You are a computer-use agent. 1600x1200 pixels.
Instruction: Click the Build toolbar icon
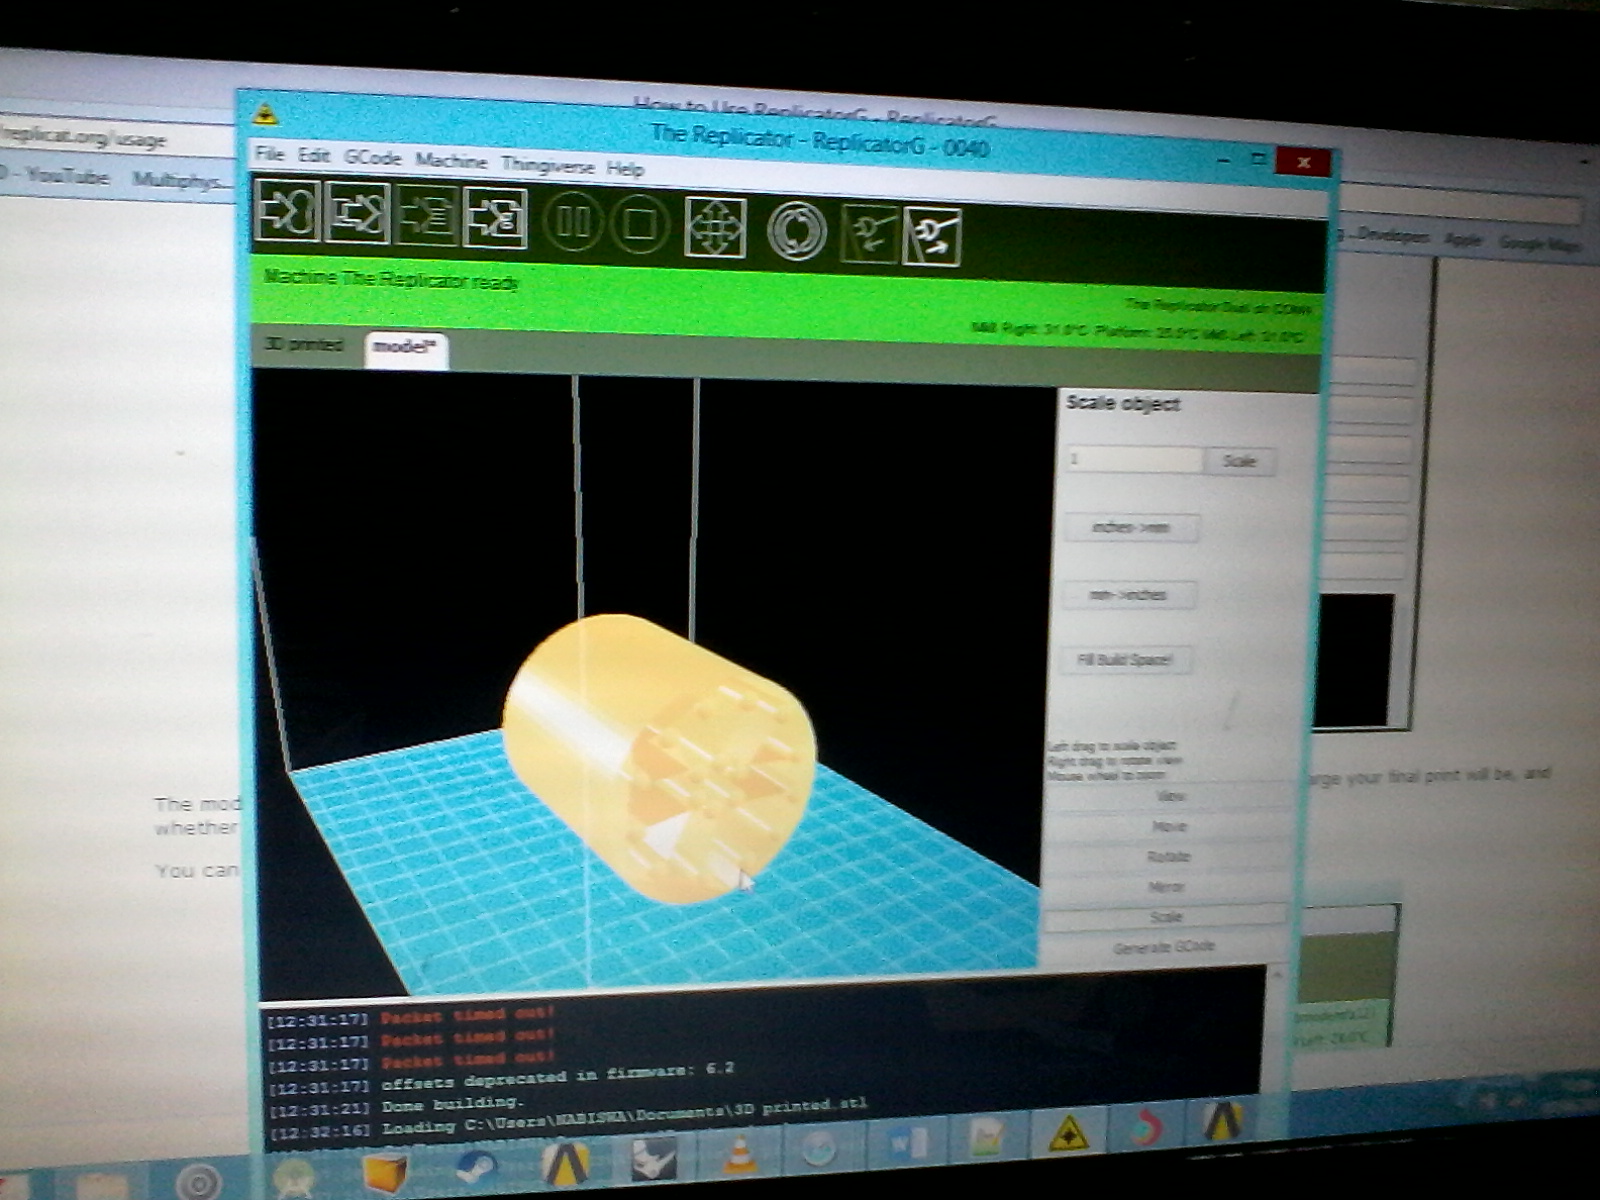click(x=287, y=210)
